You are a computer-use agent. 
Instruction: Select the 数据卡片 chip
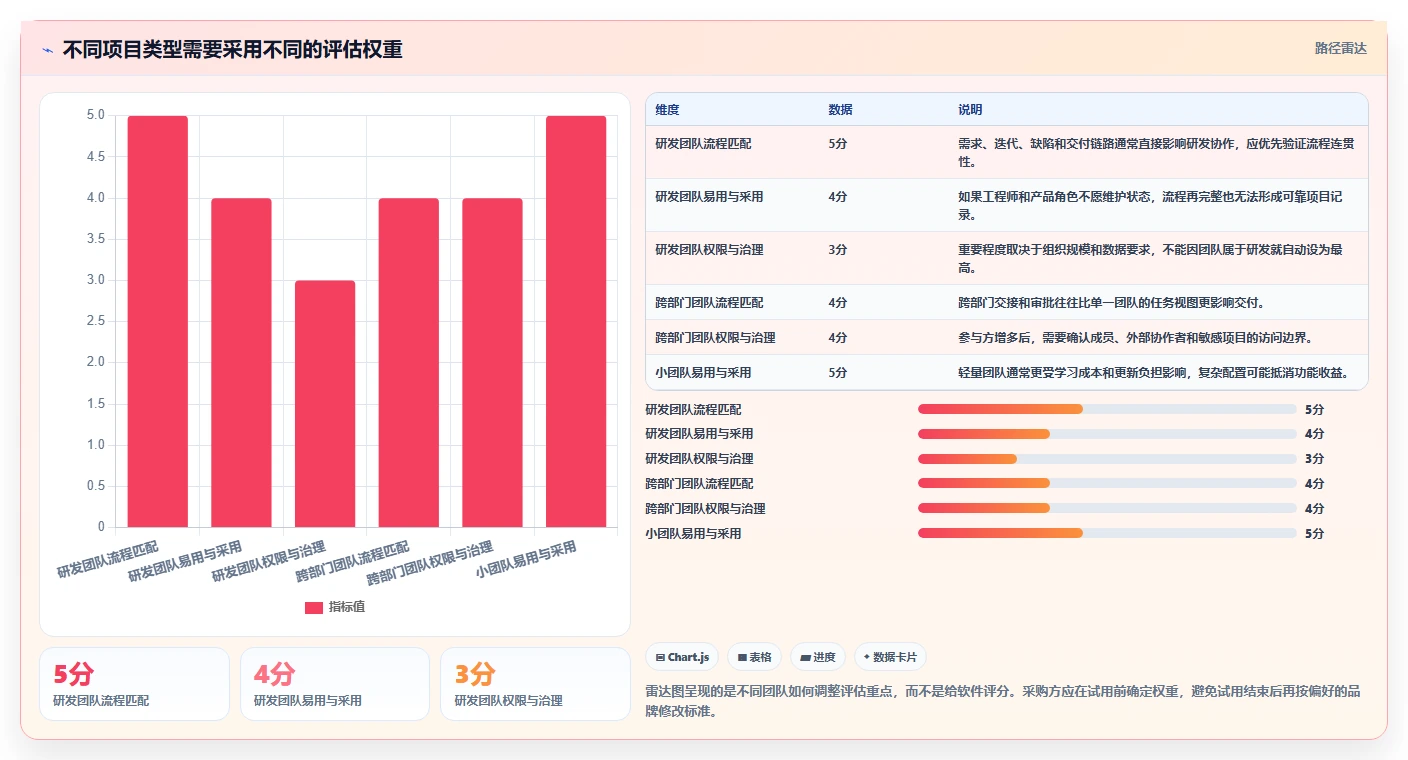click(x=890, y=657)
